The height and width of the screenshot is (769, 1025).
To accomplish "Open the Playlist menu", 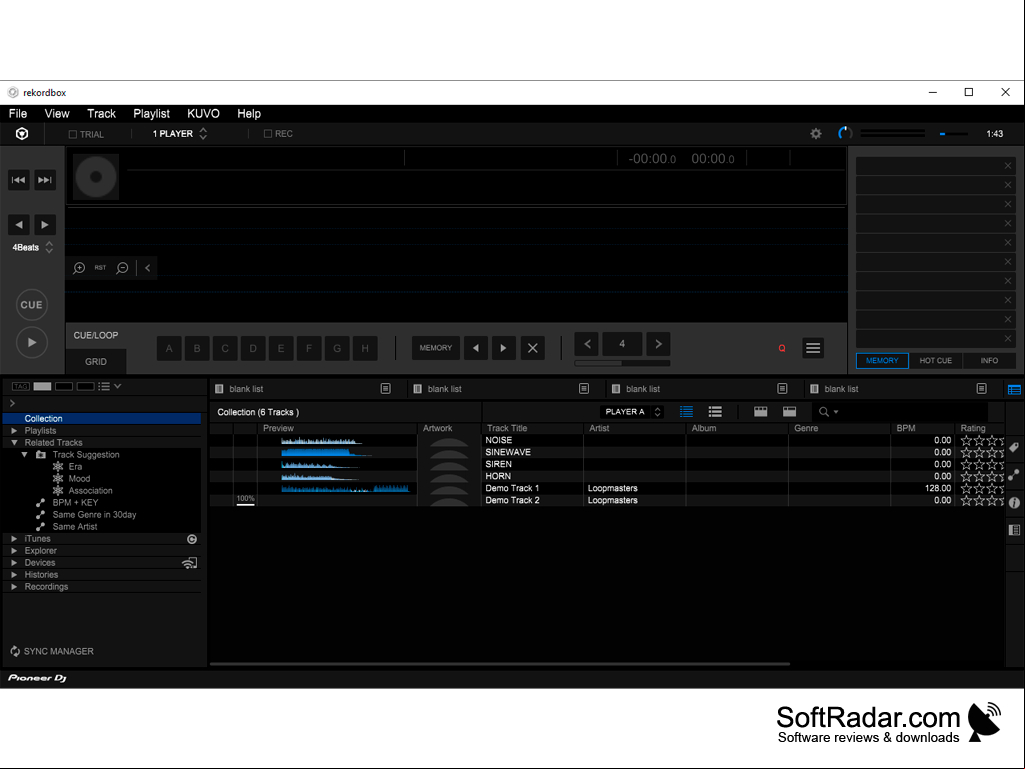I will click(151, 114).
